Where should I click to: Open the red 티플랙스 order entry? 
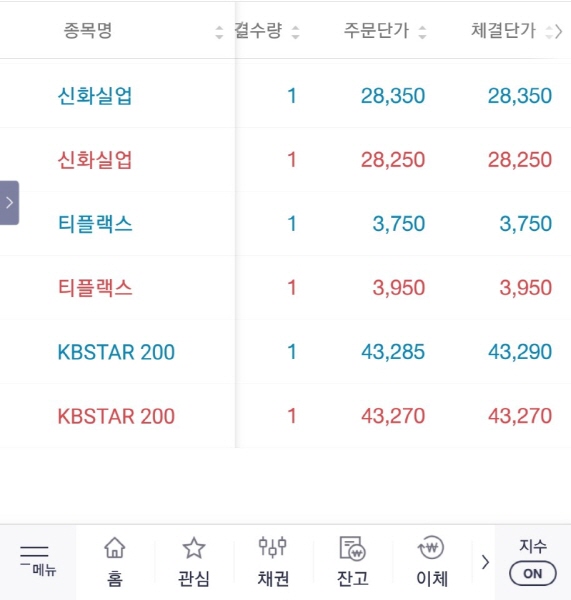pyautogui.click(x=286, y=287)
